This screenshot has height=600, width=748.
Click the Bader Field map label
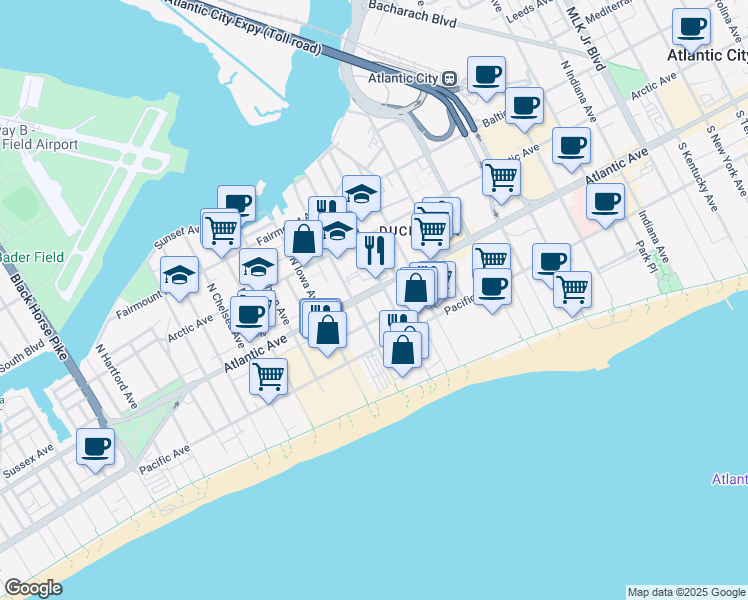click(x=30, y=257)
